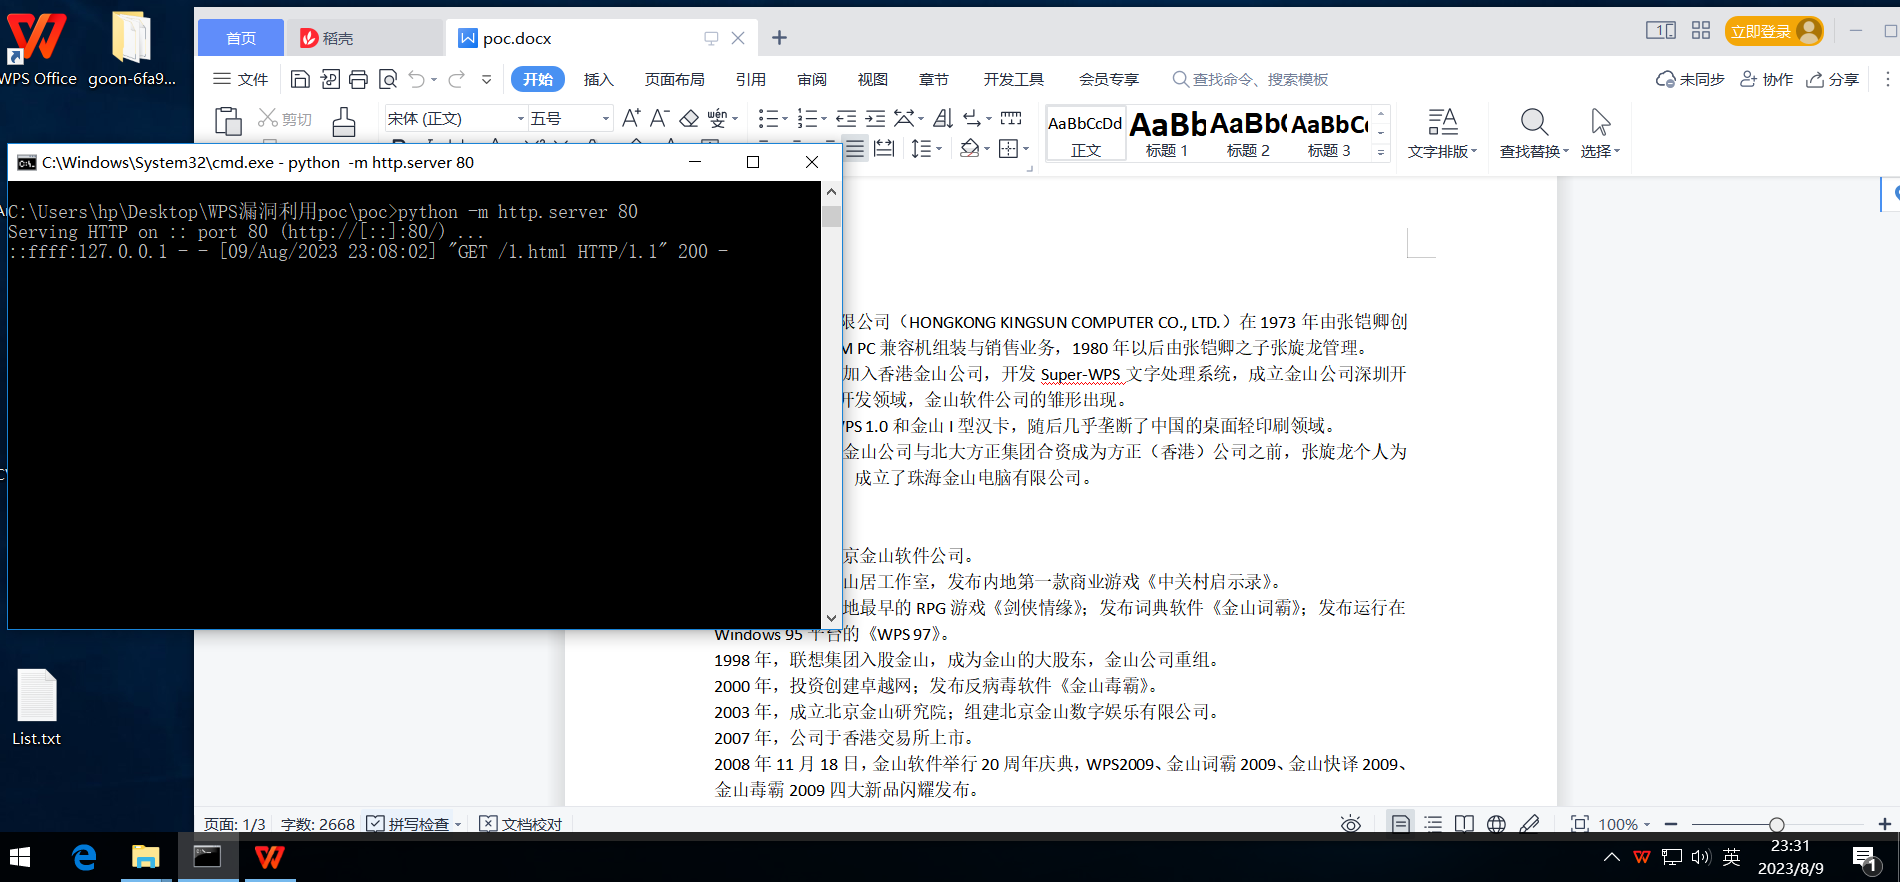Image resolution: width=1900 pixels, height=882 pixels.
Task: Apply the 标题 1 heading style
Action: 1167,134
